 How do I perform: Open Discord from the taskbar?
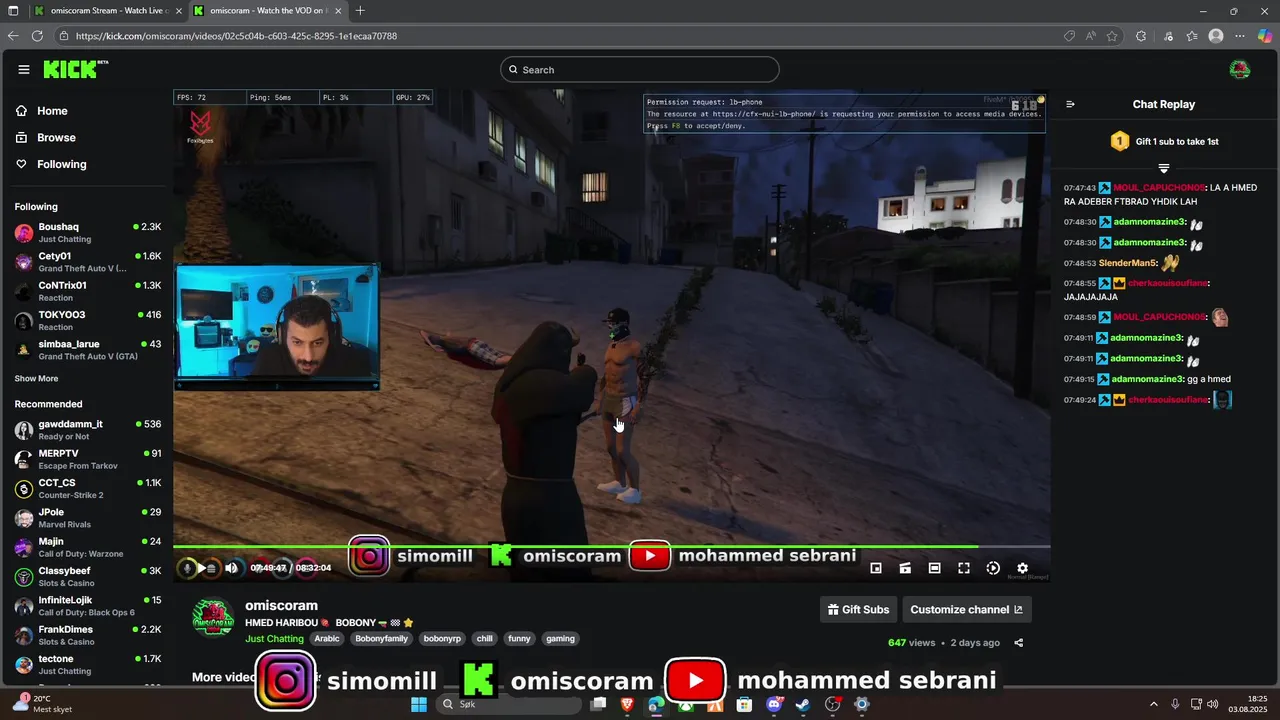coord(774,704)
